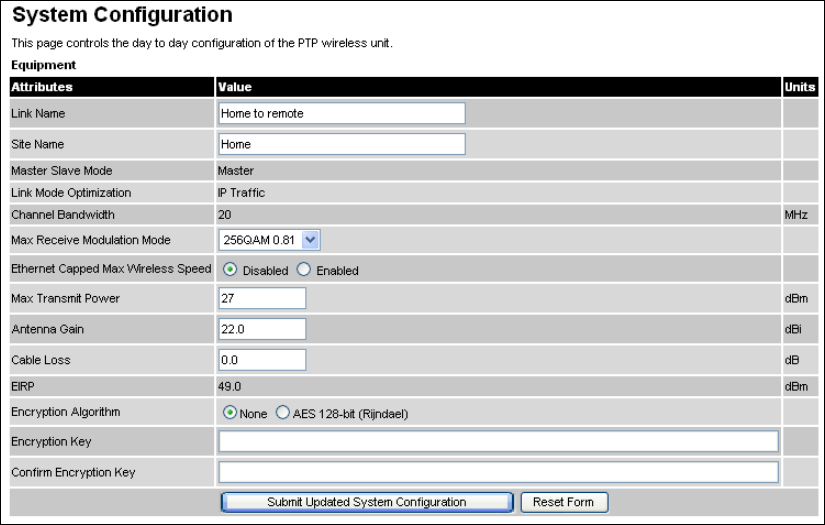Click the dBi unit label

793,329
